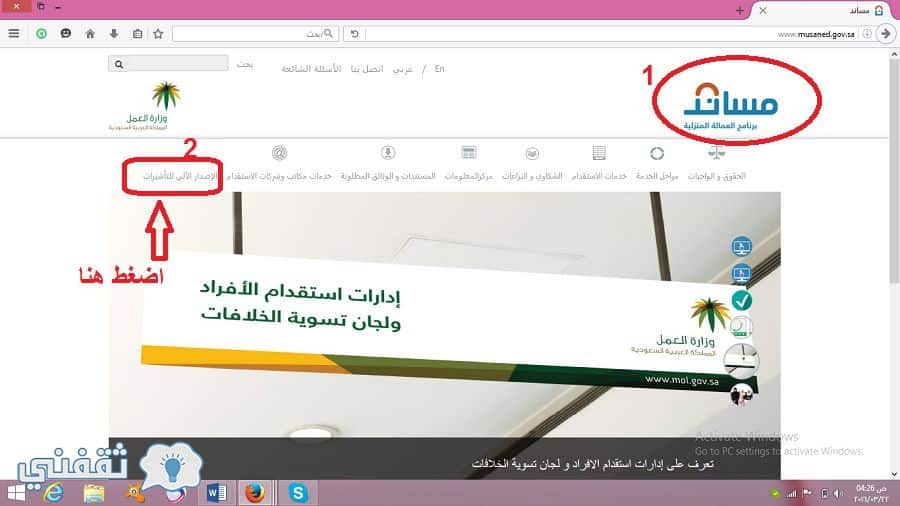This screenshot has height=506, width=900.
Task: Open the downloads arrow icon
Action: pos(114,34)
